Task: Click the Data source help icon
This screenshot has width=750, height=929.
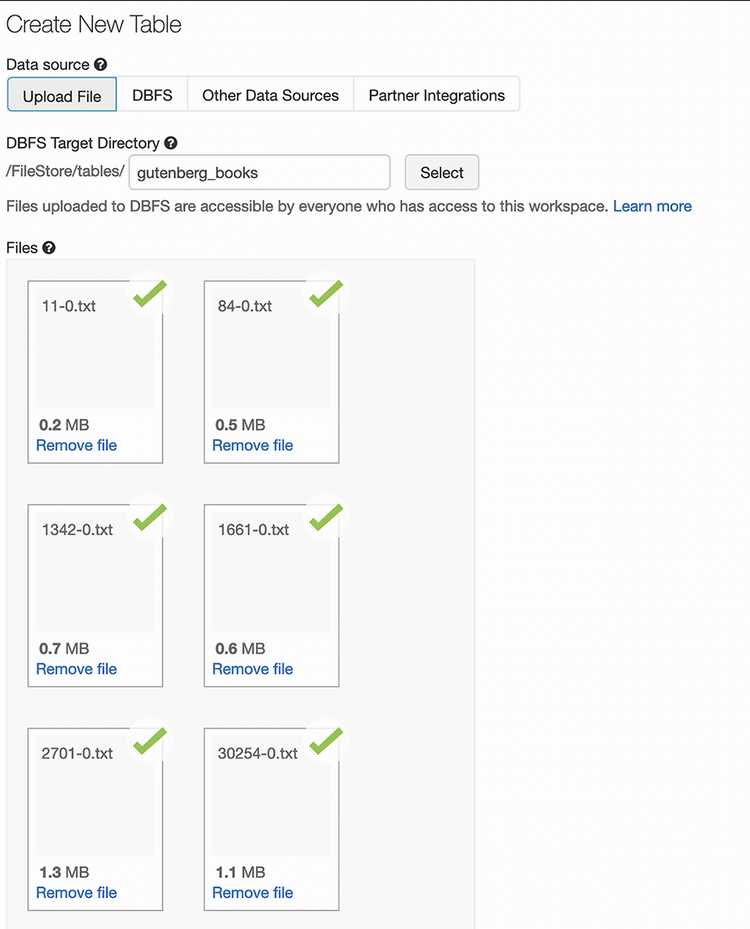Action: [100, 65]
